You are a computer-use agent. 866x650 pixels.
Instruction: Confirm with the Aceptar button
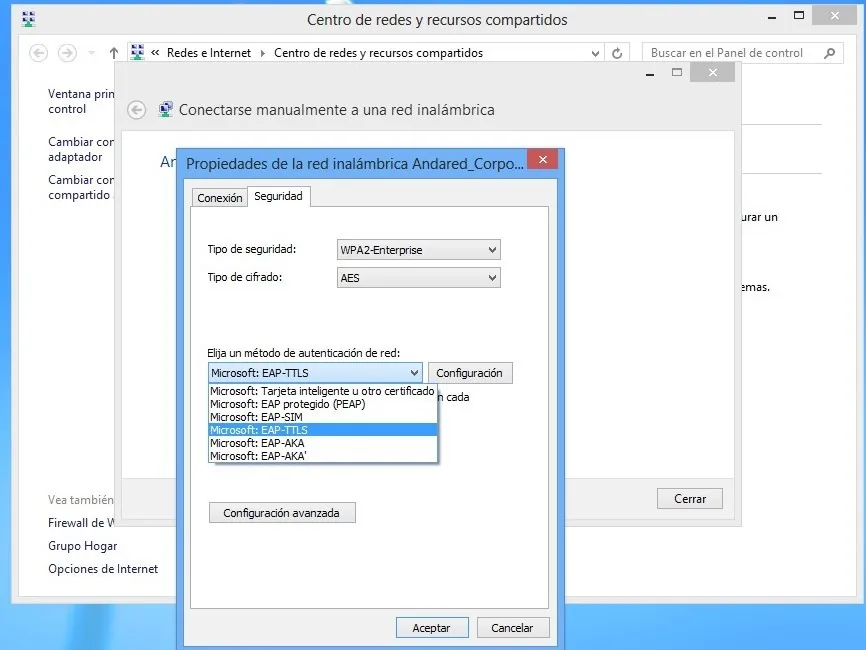point(432,628)
